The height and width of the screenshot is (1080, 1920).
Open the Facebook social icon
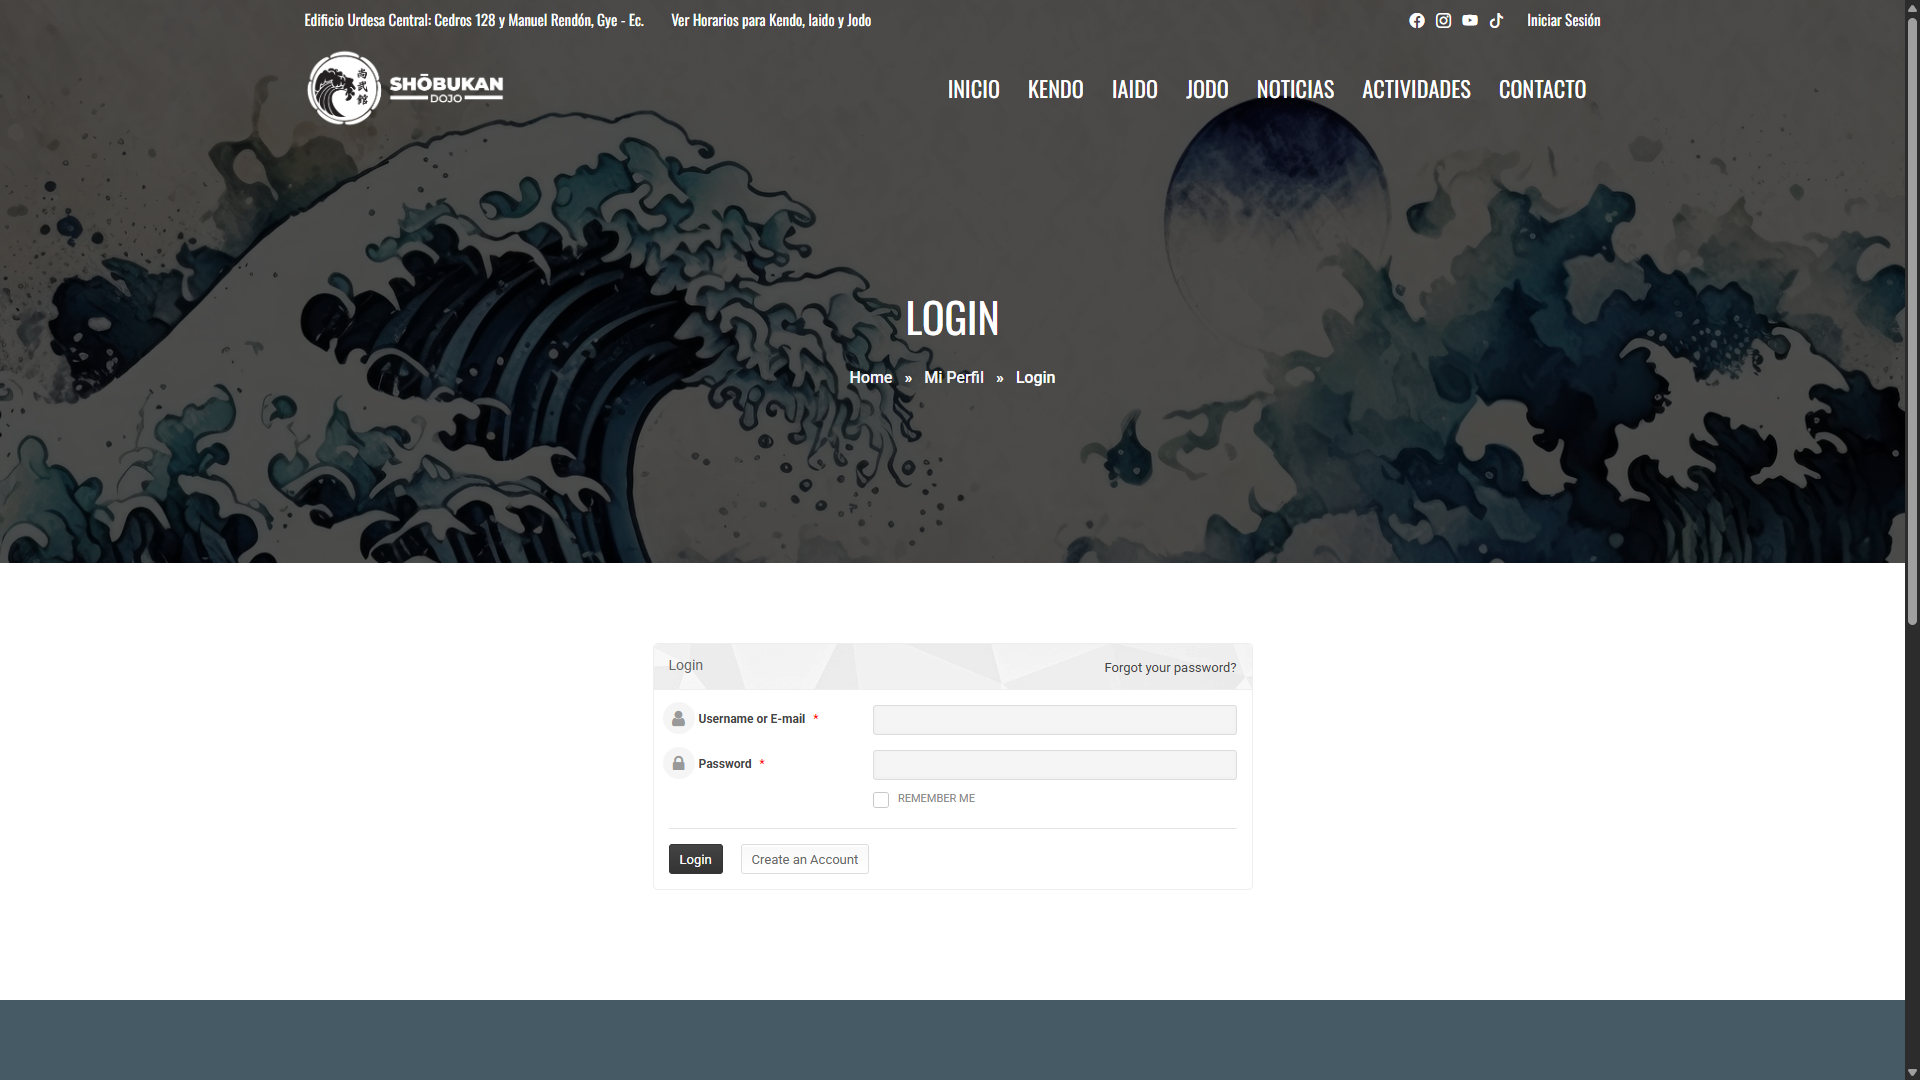pyautogui.click(x=1416, y=20)
